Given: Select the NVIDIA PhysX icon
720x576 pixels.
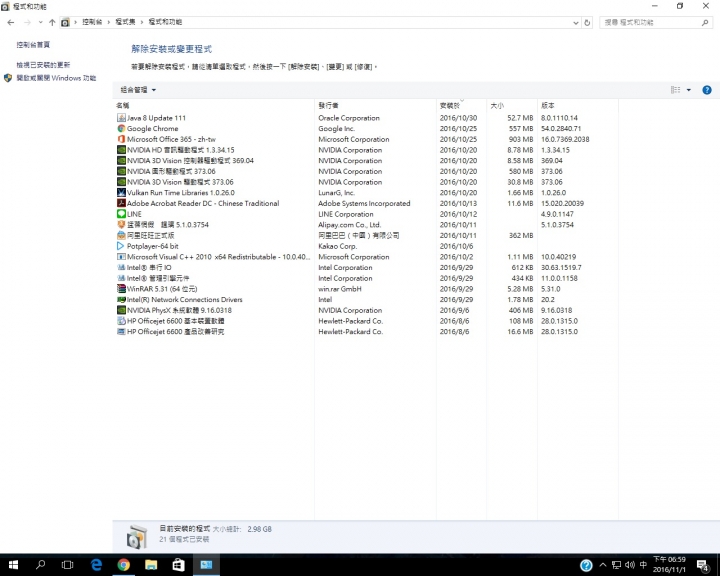Looking at the screenshot, I should pyautogui.click(x=121, y=311).
